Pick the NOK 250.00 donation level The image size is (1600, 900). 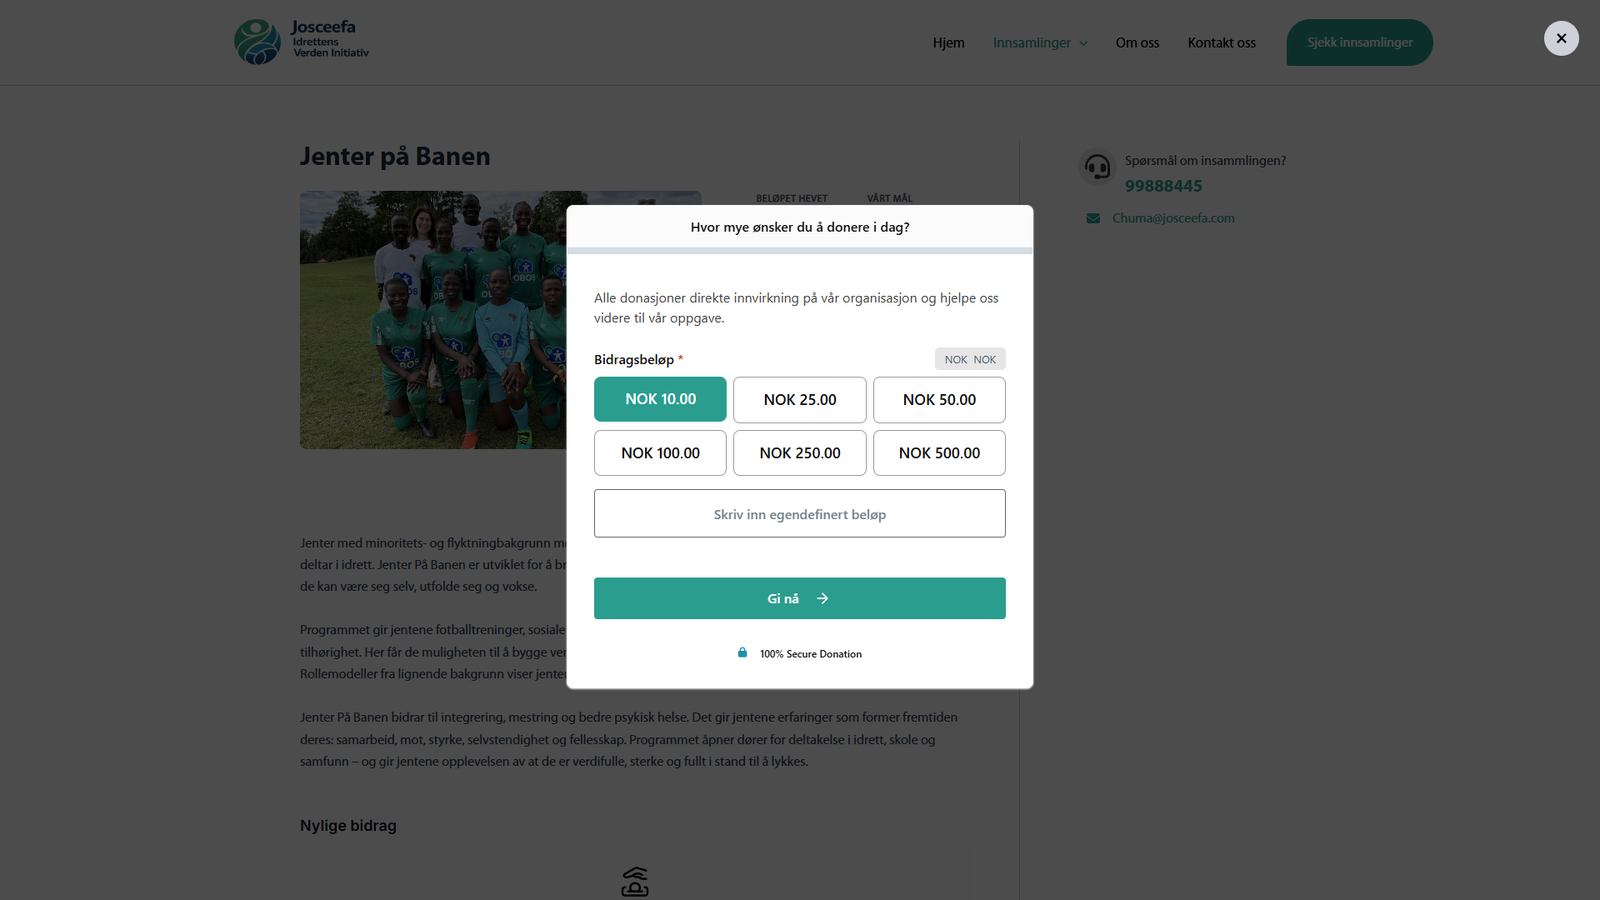[x=799, y=453]
